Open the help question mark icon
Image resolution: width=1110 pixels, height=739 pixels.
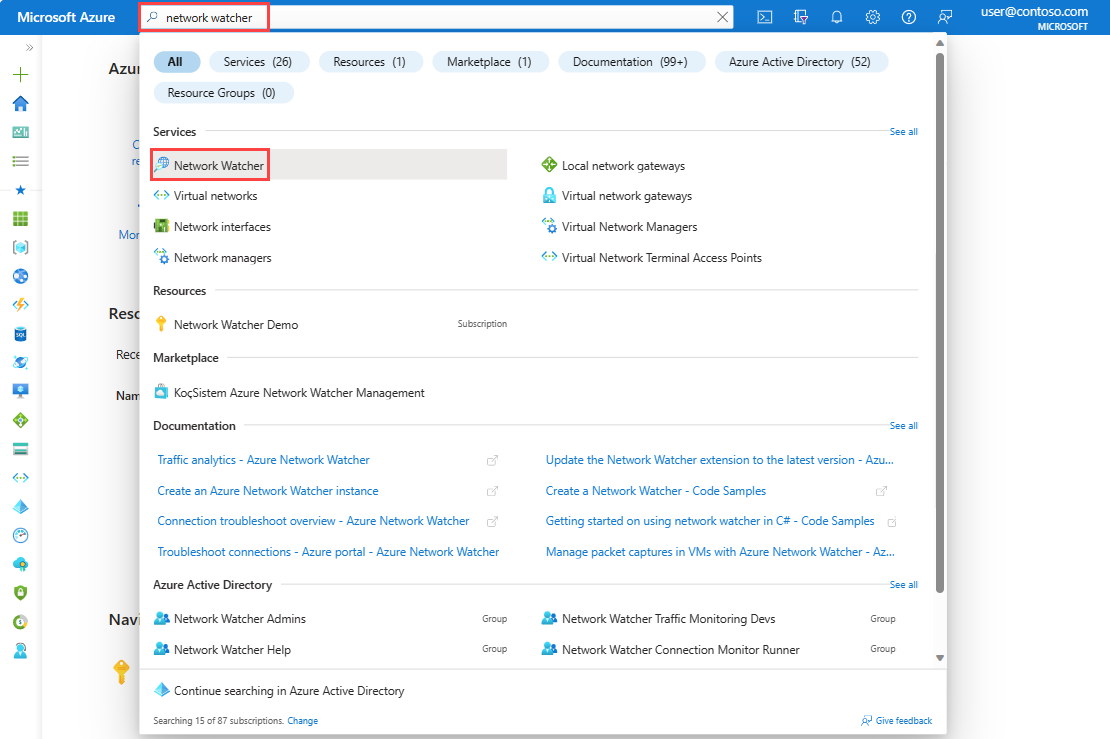point(908,17)
